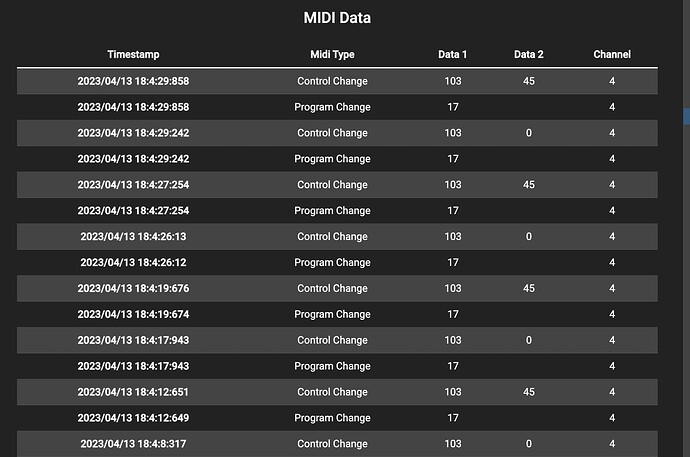Select Program Change in the 18:4:27:254 row
The height and width of the screenshot is (457, 690).
(332, 211)
